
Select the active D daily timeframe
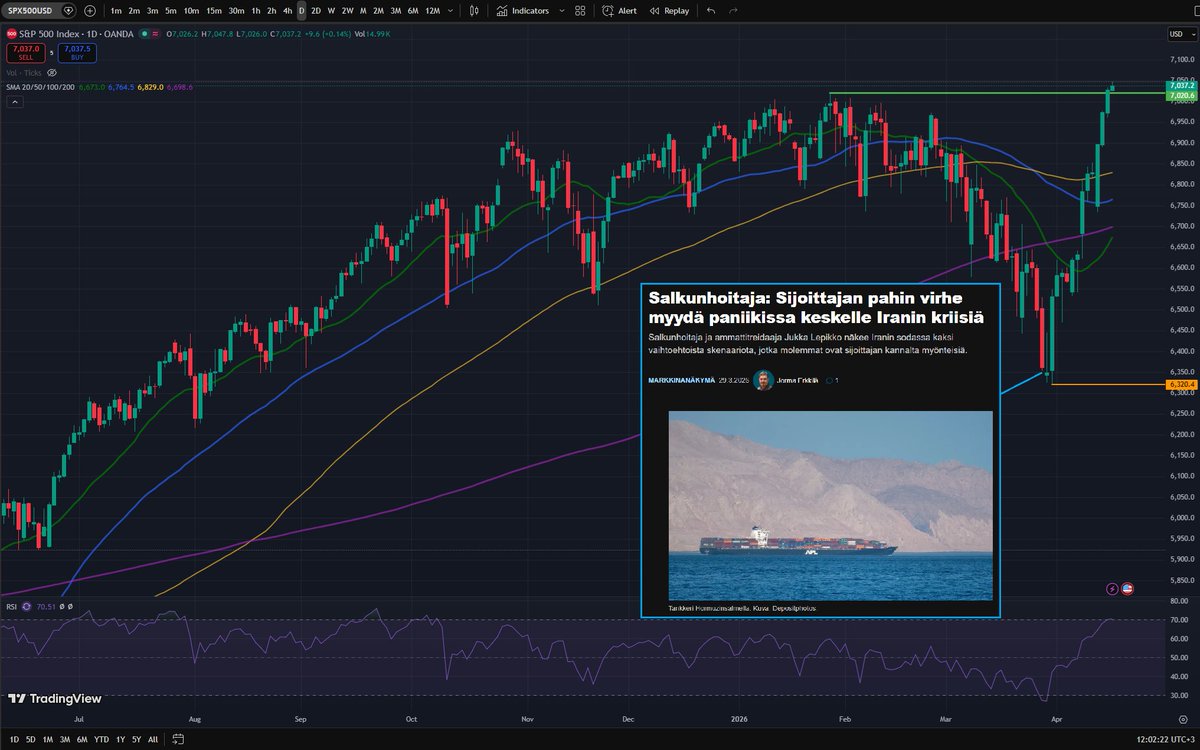(x=301, y=11)
